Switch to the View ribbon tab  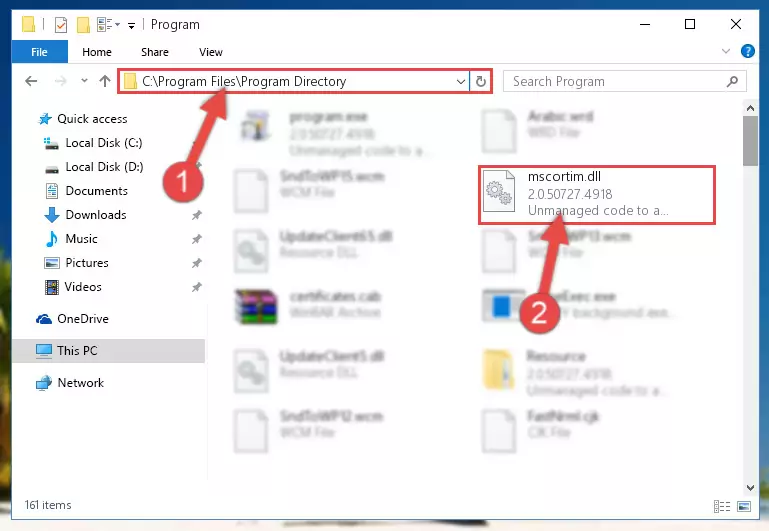[x=210, y=52]
